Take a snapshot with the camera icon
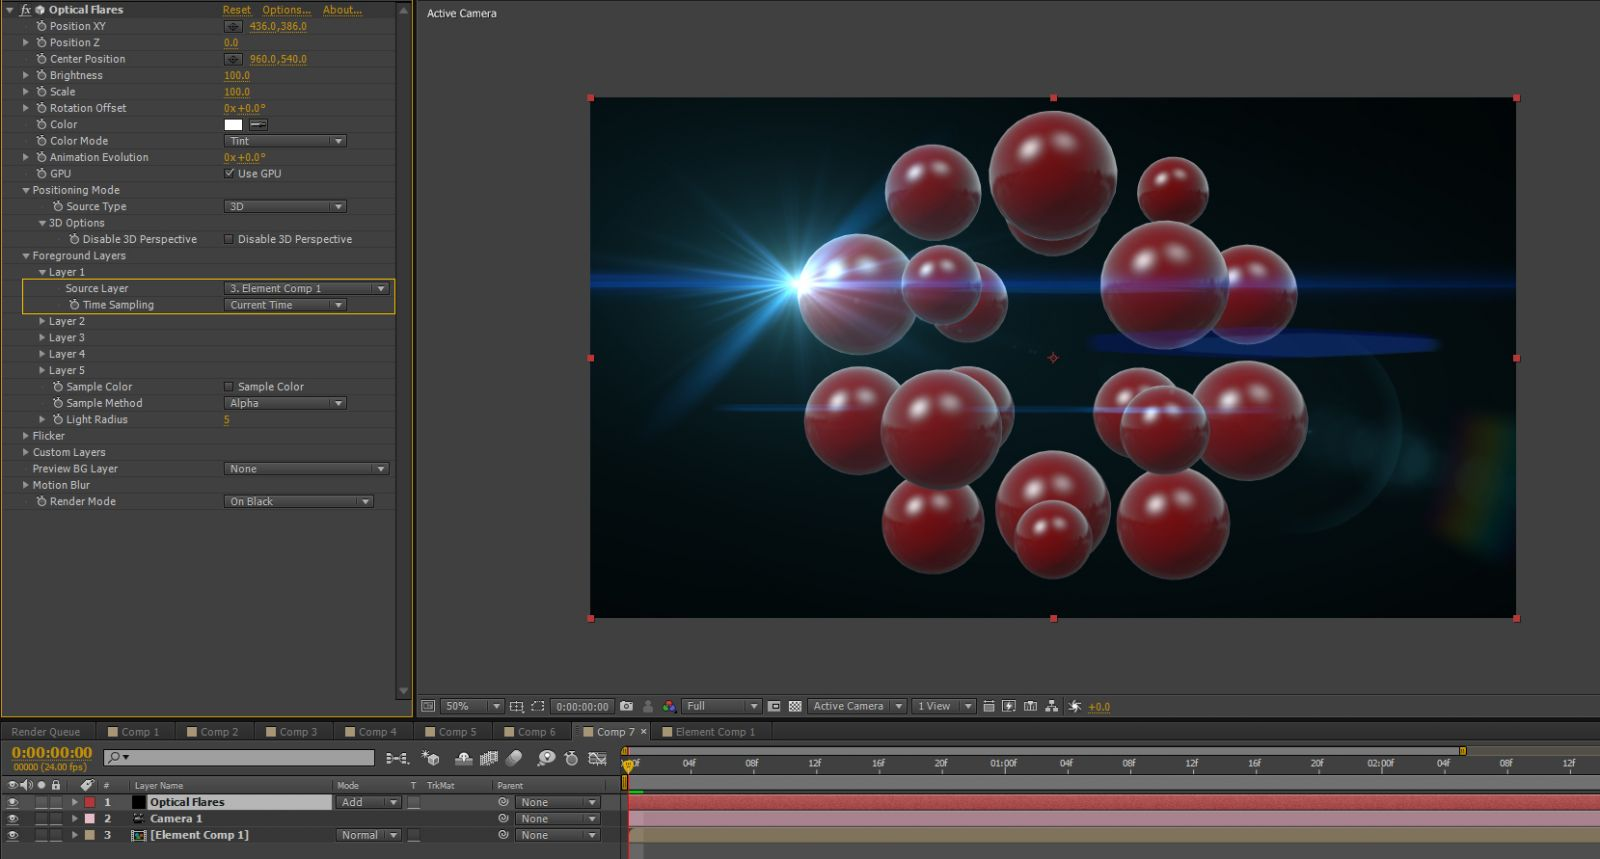Viewport: 1600px width, 859px height. [627, 706]
